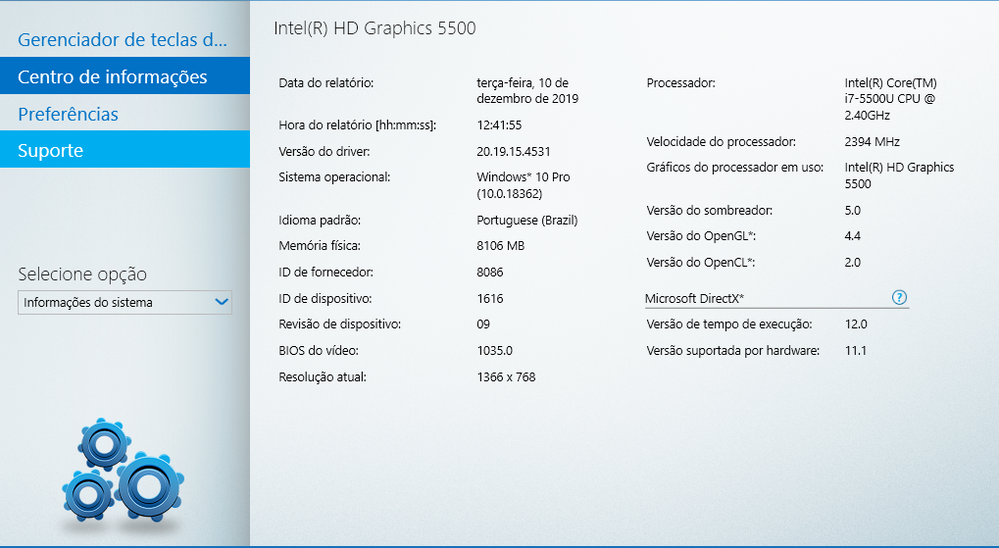Click the report time value 12:41:55

coord(499,125)
